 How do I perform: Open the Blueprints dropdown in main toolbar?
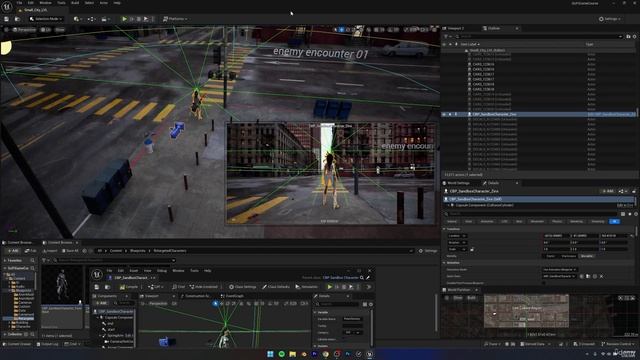(91, 19)
